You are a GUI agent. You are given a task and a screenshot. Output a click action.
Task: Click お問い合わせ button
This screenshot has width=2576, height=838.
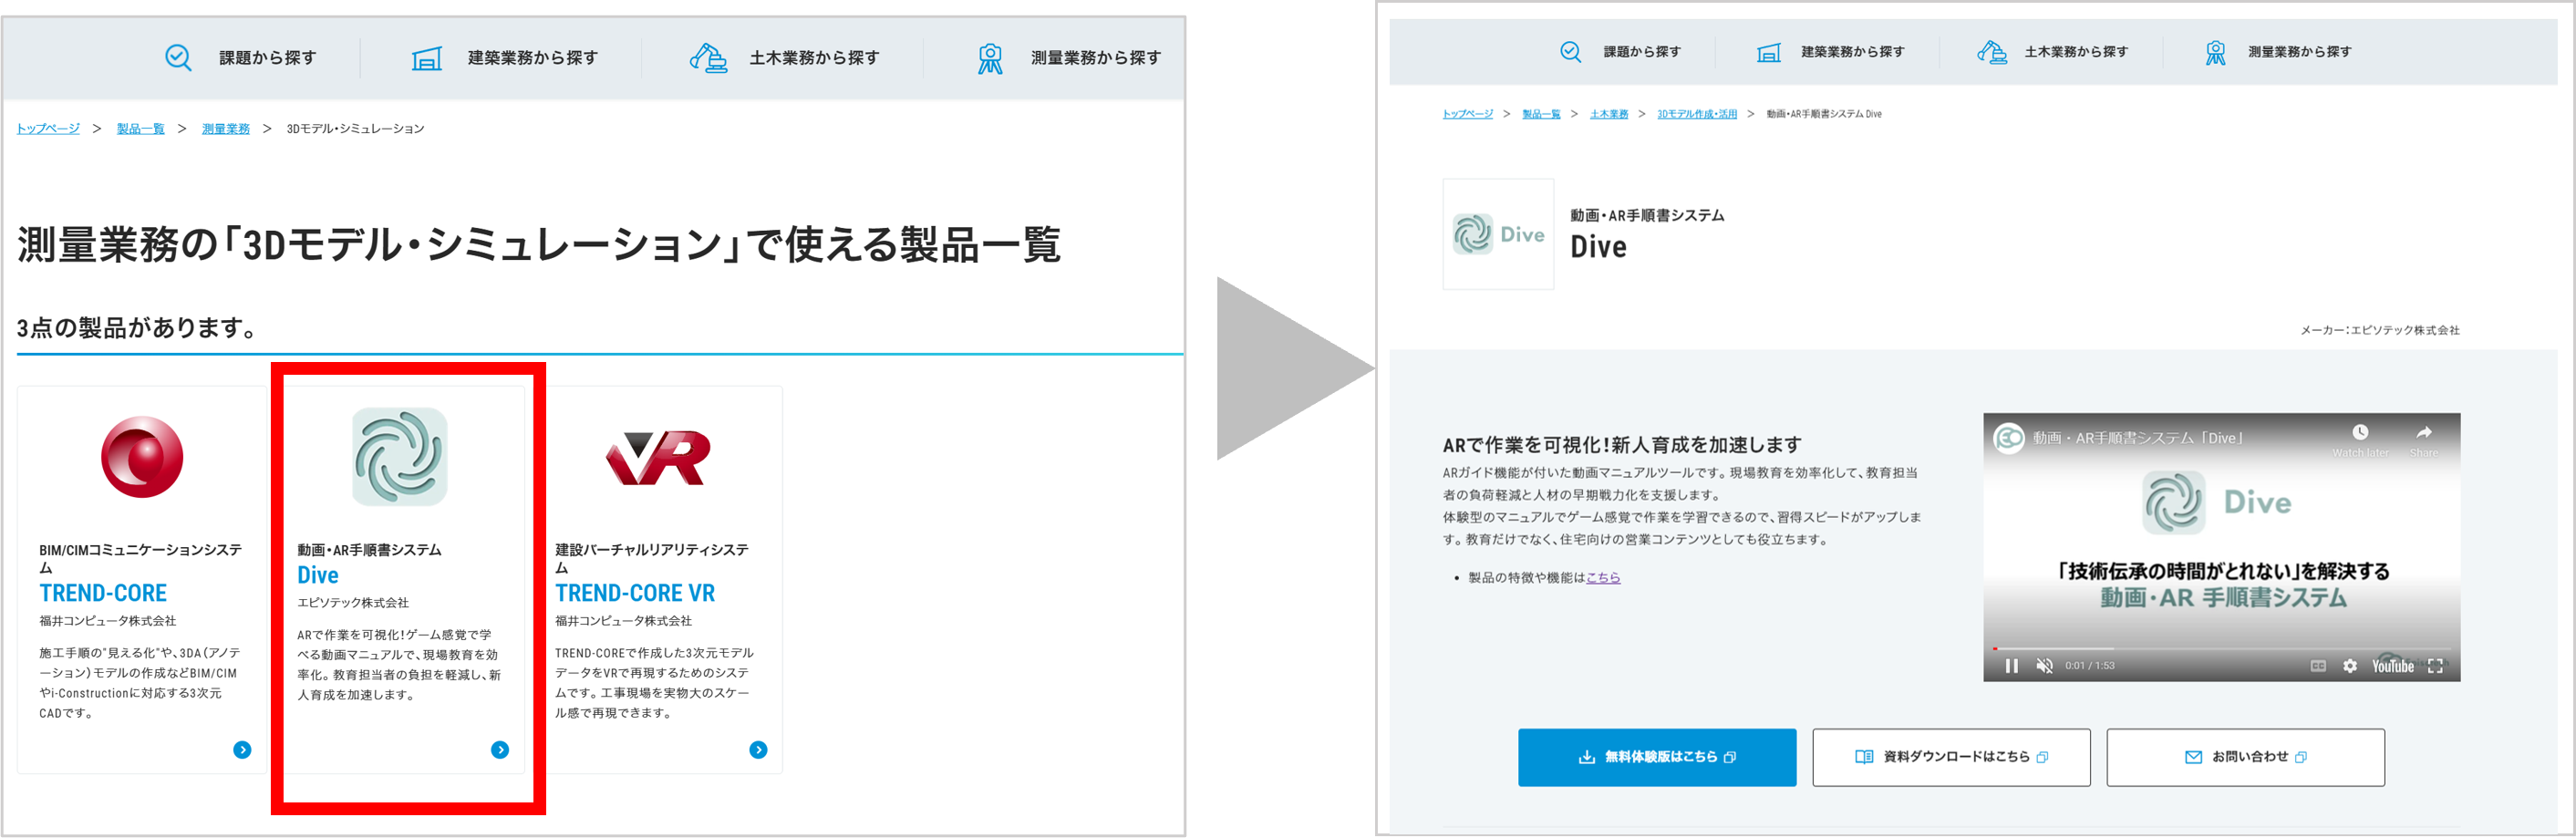click(x=2245, y=757)
